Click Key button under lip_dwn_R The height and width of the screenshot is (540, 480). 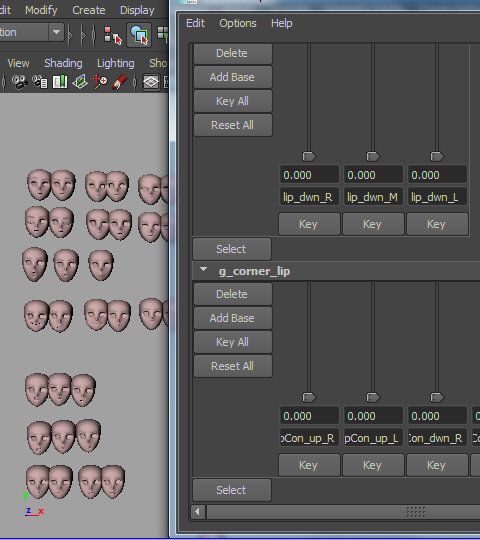click(x=309, y=224)
